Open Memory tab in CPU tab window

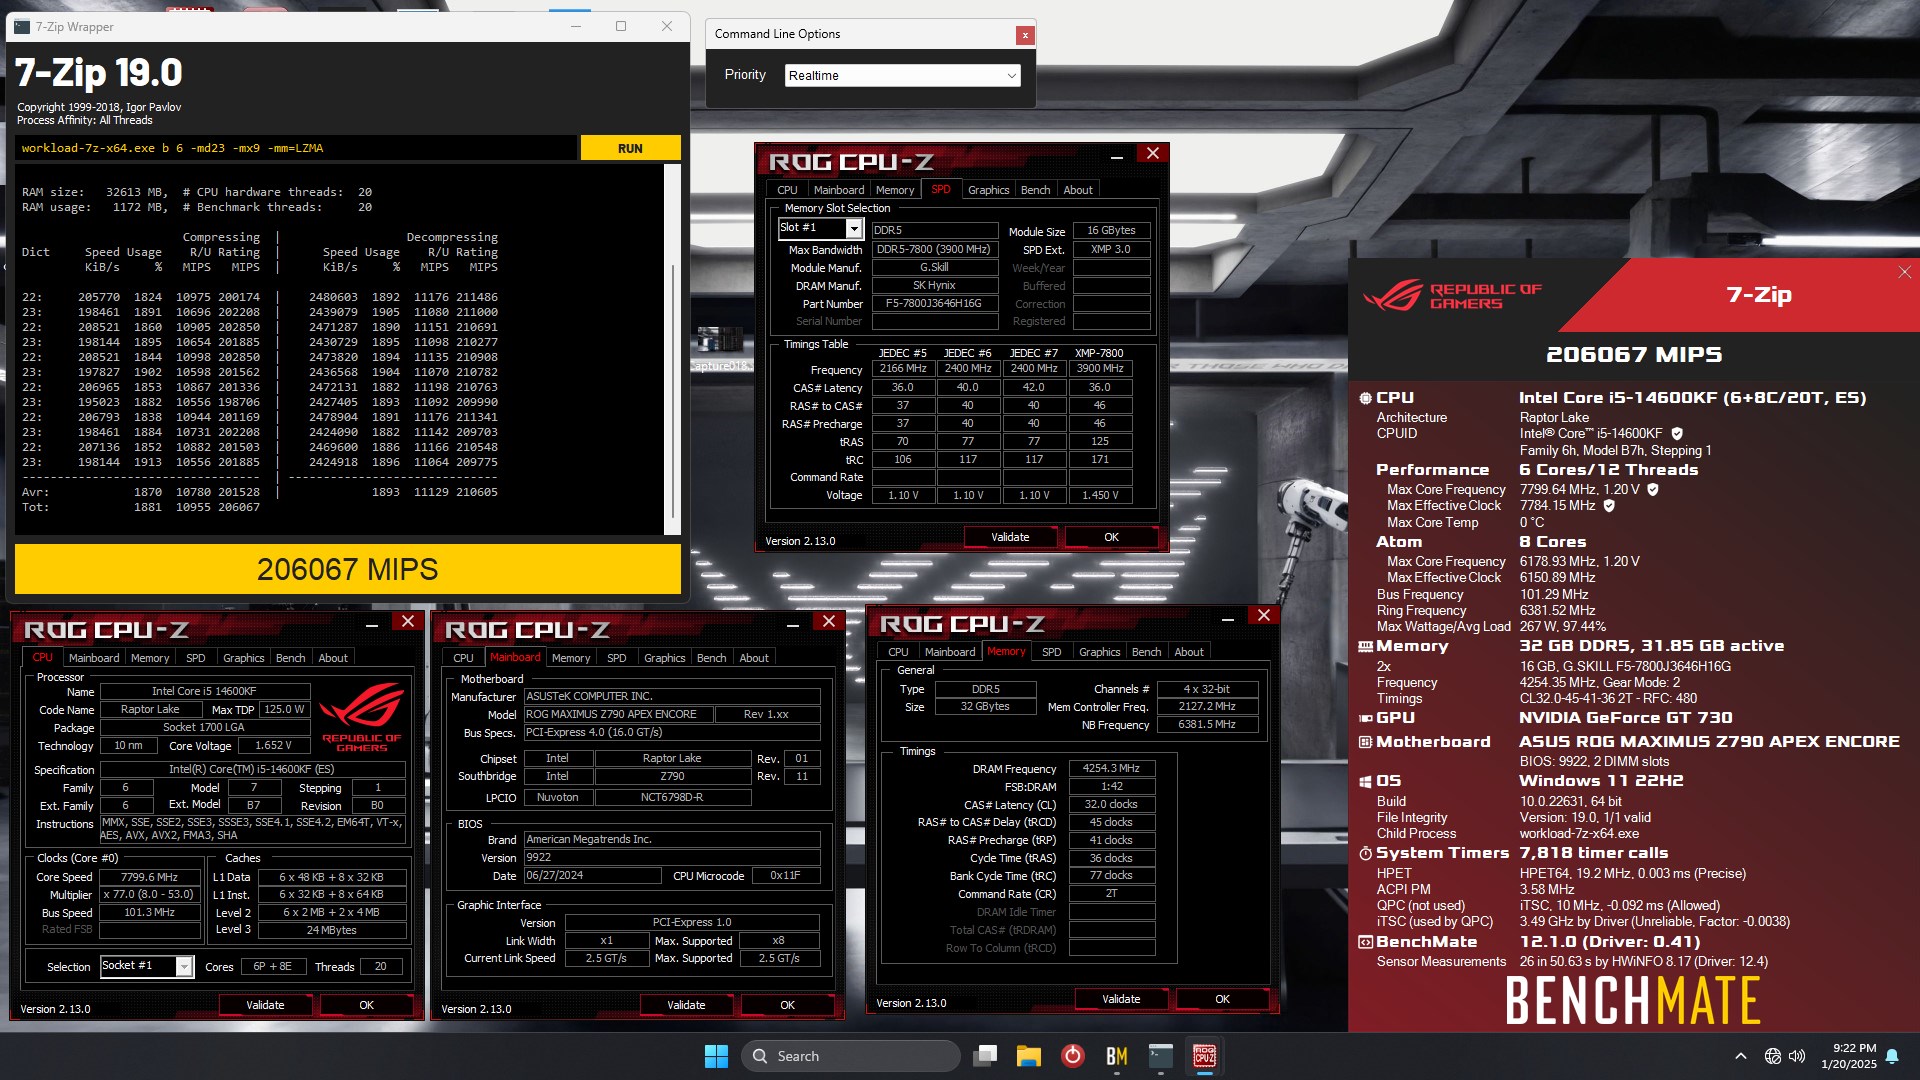[150, 658]
